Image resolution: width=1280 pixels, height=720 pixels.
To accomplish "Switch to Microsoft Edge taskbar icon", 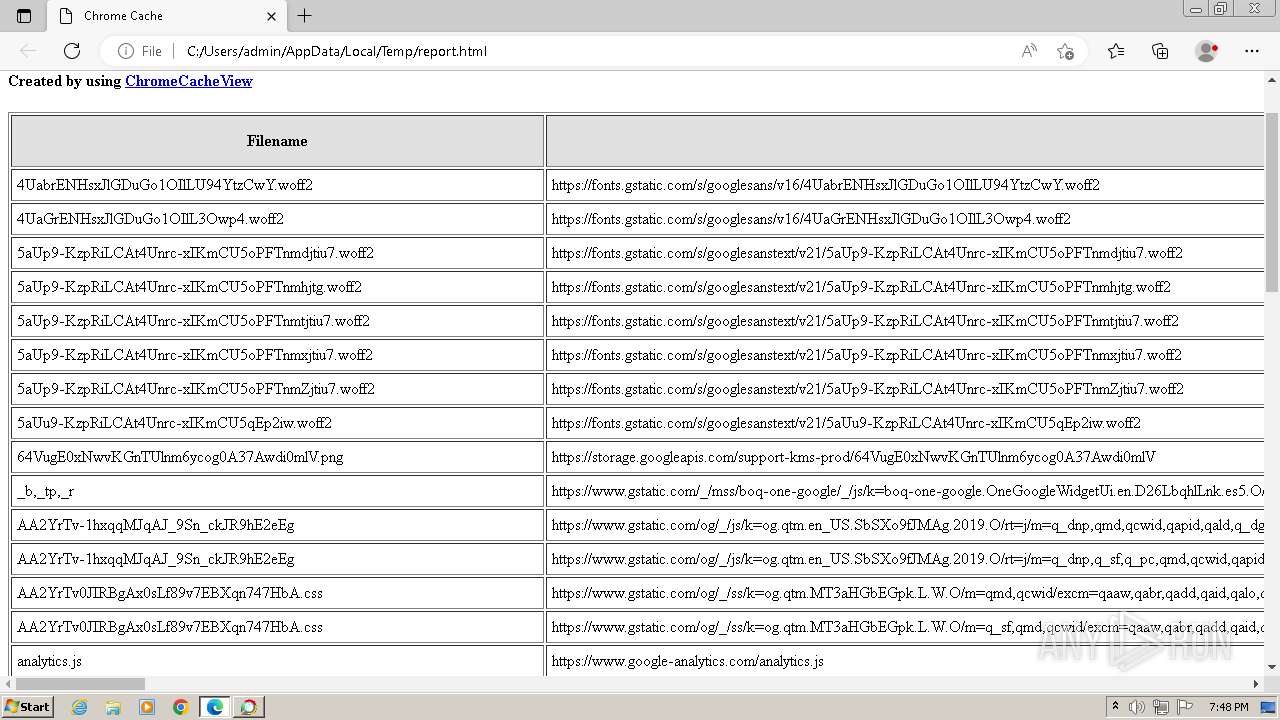I will coord(215,707).
